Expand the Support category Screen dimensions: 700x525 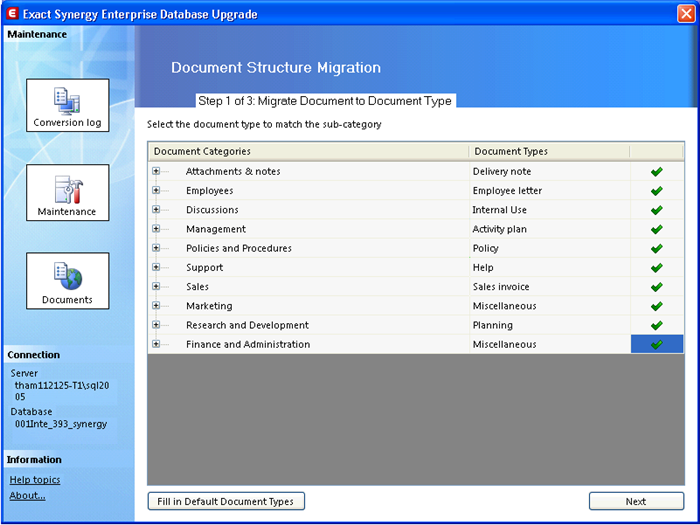[156, 267]
